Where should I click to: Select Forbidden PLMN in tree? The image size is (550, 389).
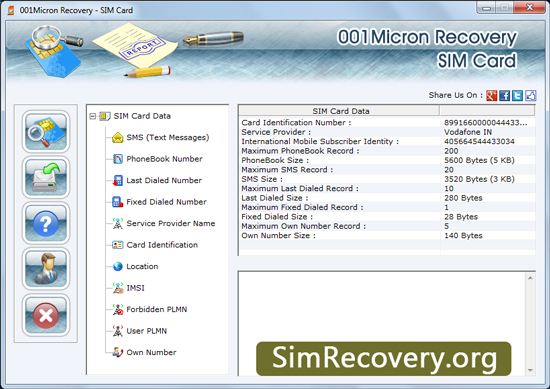[156, 309]
